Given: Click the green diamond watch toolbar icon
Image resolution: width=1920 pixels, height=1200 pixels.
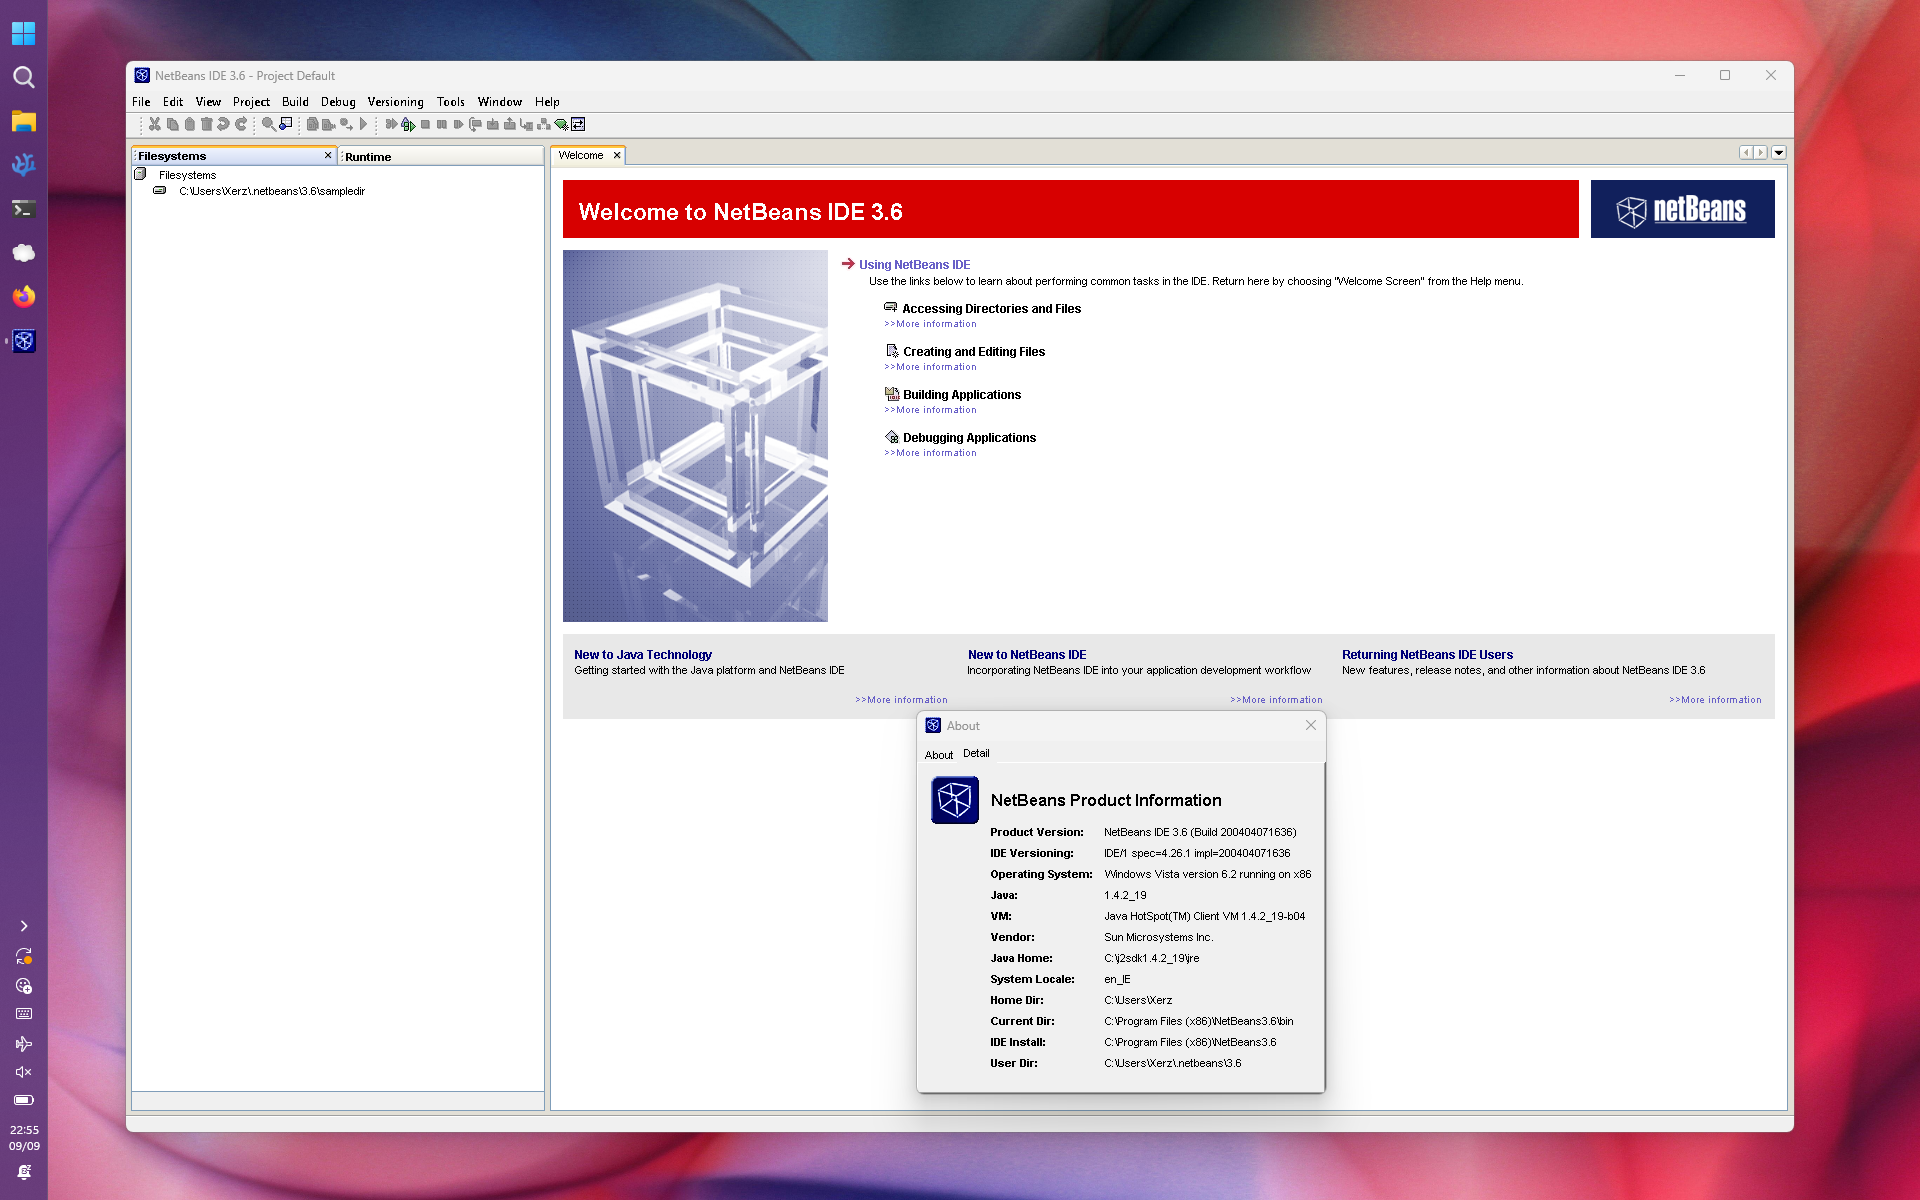Looking at the screenshot, I should click(x=562, y=124).
